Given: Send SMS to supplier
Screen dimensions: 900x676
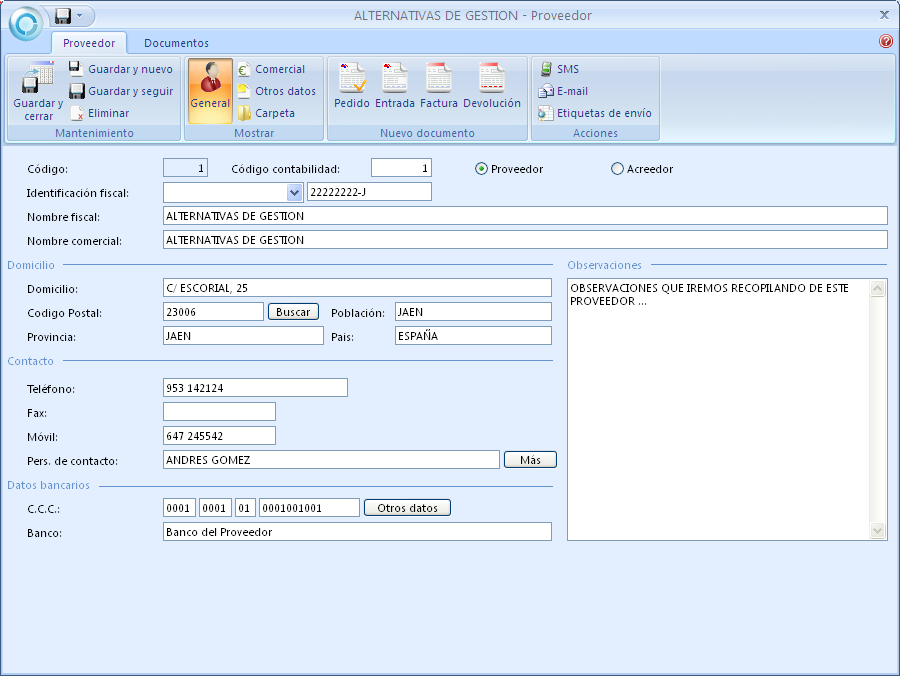Looking at the screenshot, I should click(x=546, y=69).
